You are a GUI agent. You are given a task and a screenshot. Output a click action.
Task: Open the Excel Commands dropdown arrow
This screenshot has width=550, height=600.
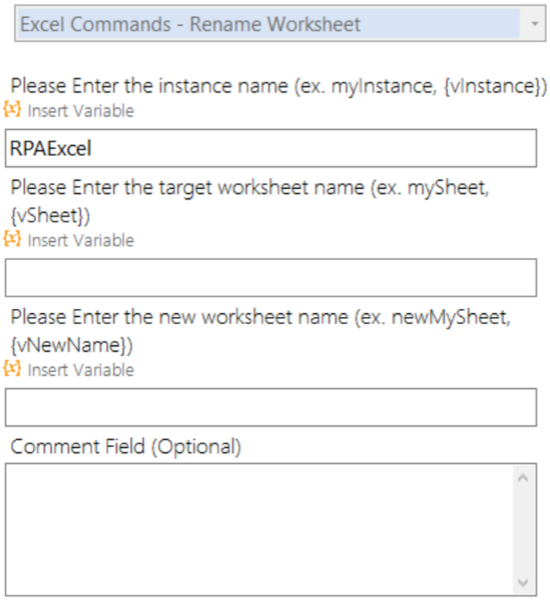[x=535, y=24]
